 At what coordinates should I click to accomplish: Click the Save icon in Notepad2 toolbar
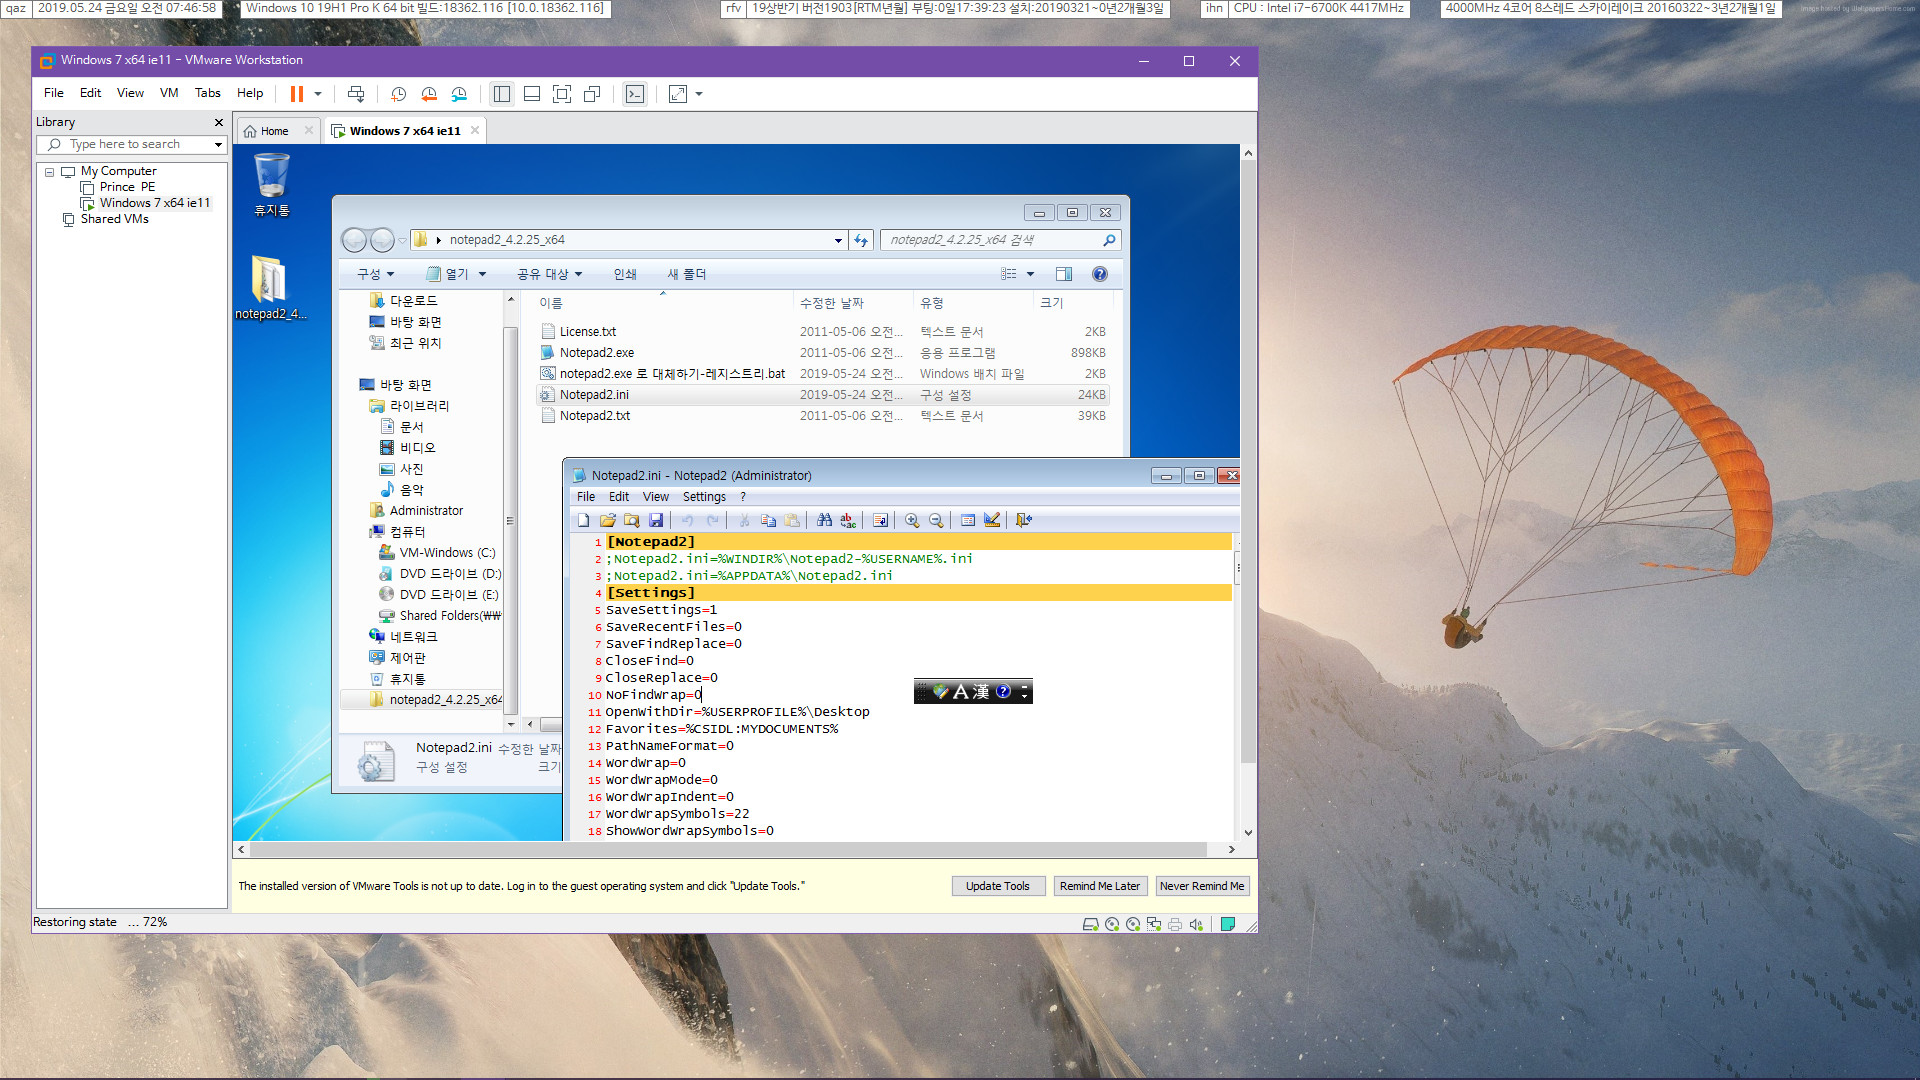[x=655, y=520]
